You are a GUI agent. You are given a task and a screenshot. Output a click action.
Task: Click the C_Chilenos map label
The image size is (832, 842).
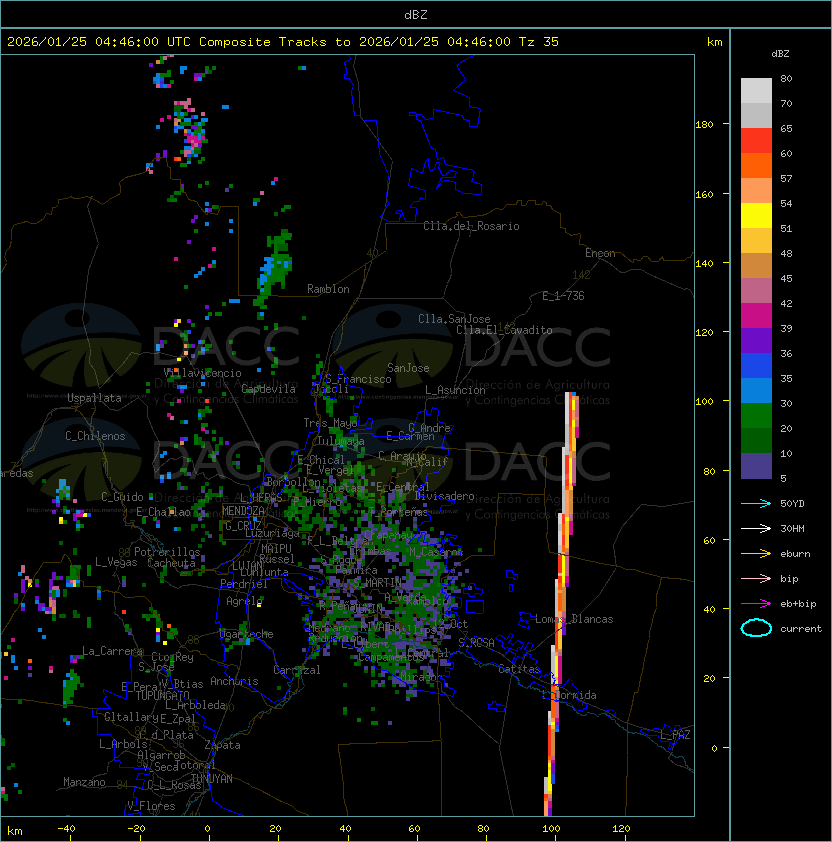[95, 436]
